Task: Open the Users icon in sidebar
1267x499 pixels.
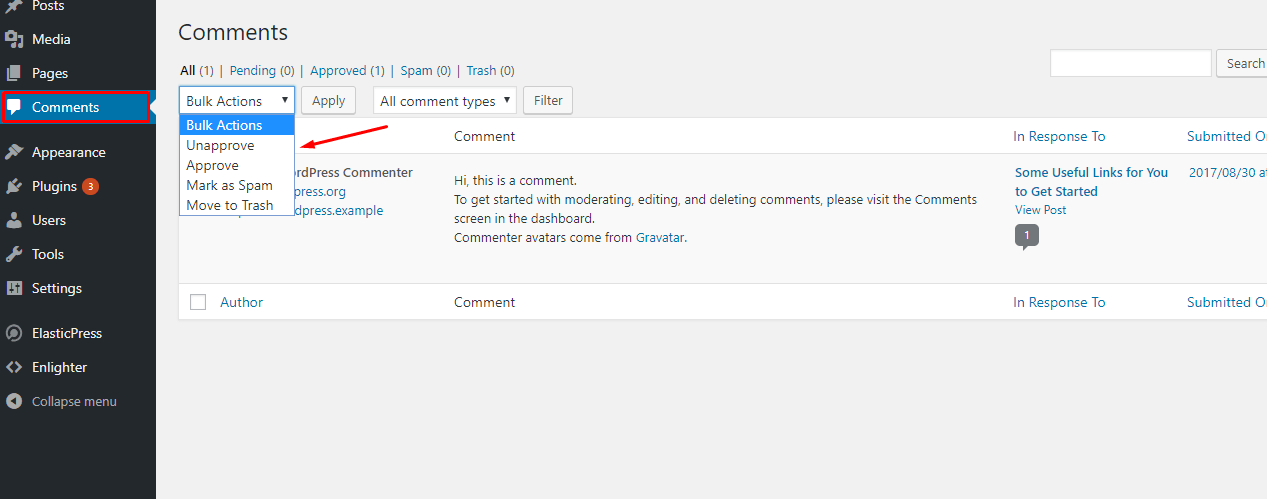Action: [x=14, y=220]
